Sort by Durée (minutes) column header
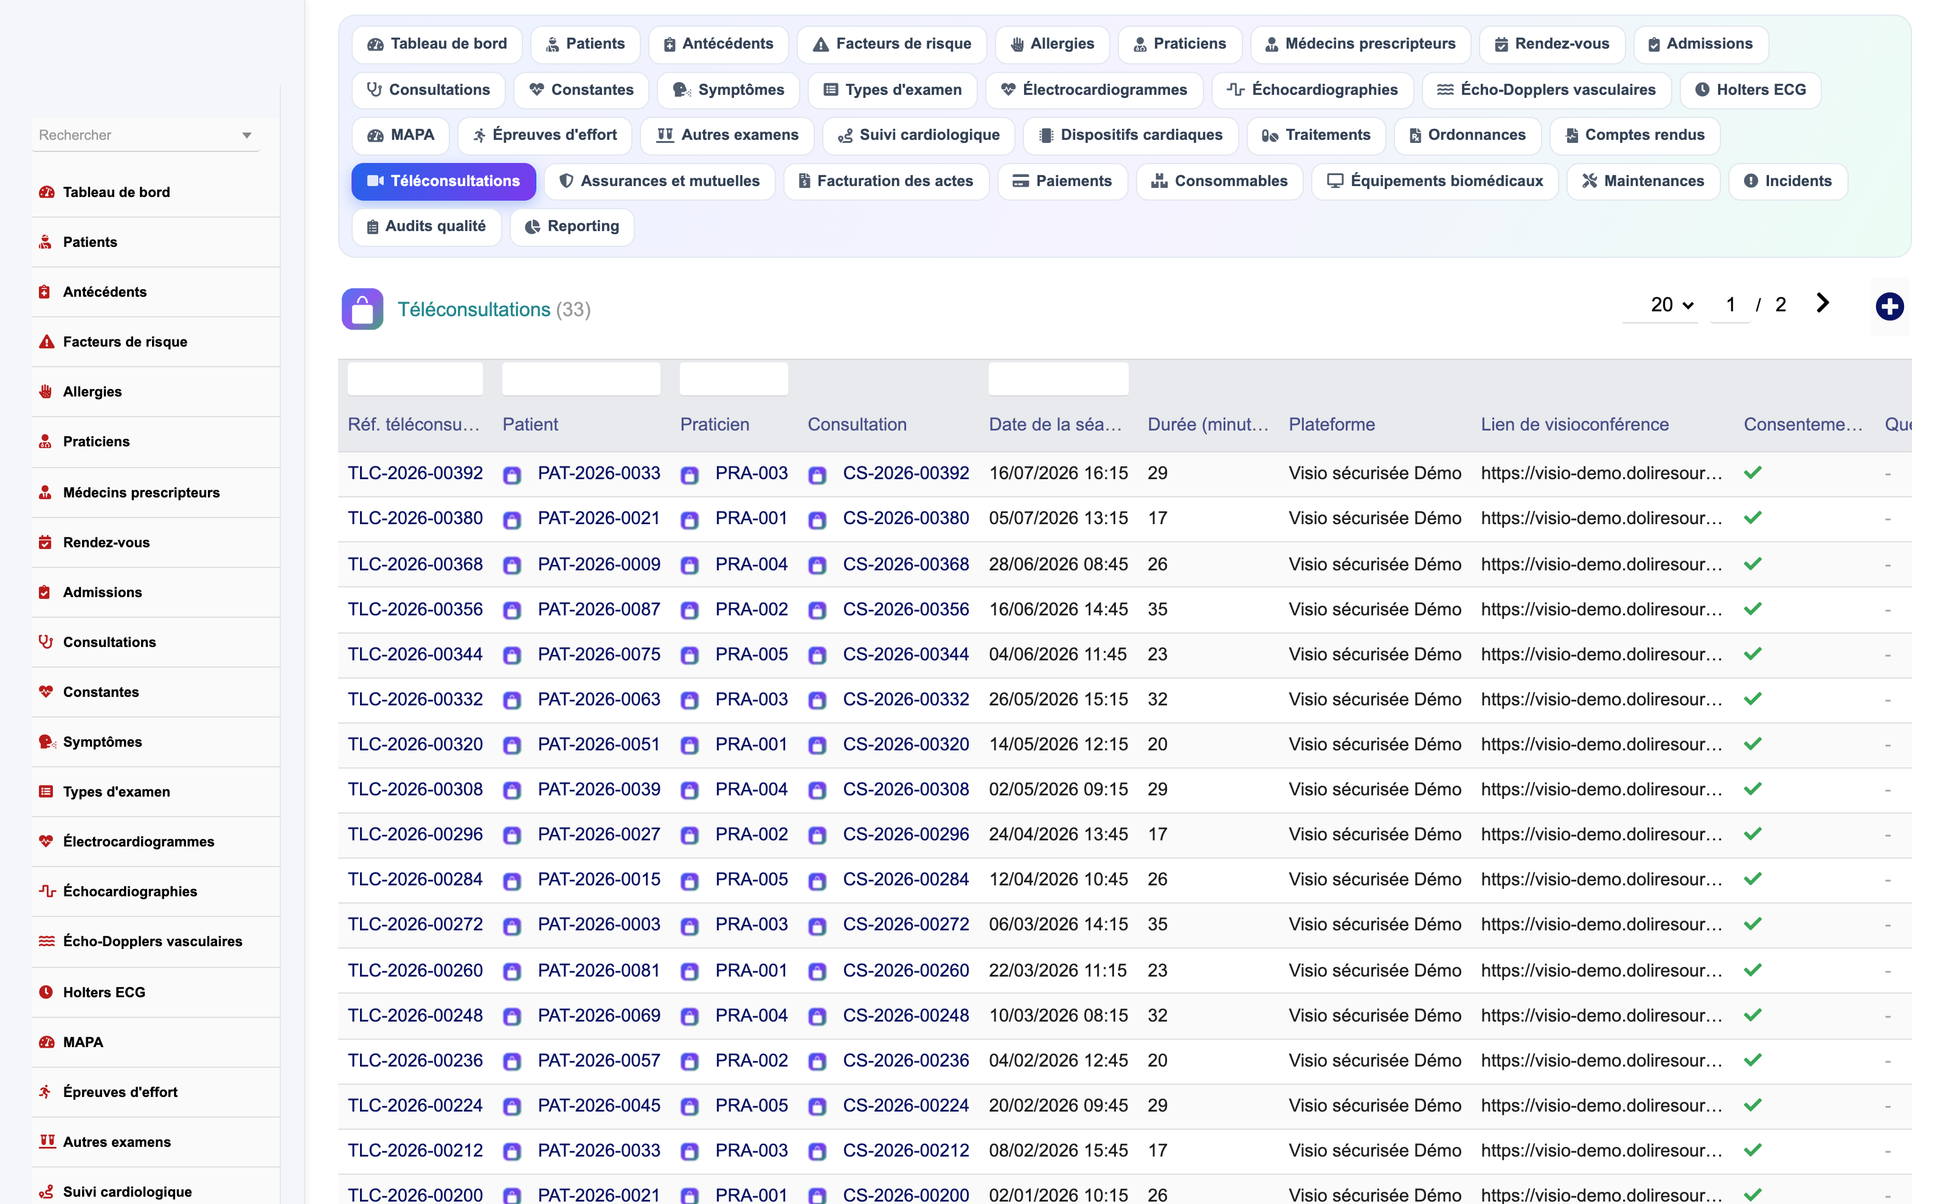Viewport: 1946px width, 1204px height. click(x=1208, y=424)
